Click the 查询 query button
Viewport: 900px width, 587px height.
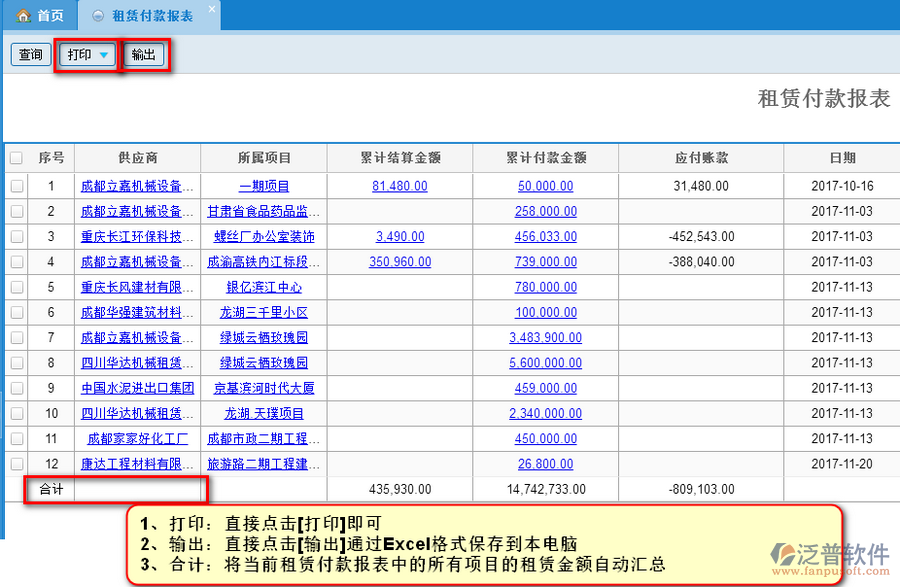coord(30,55)
